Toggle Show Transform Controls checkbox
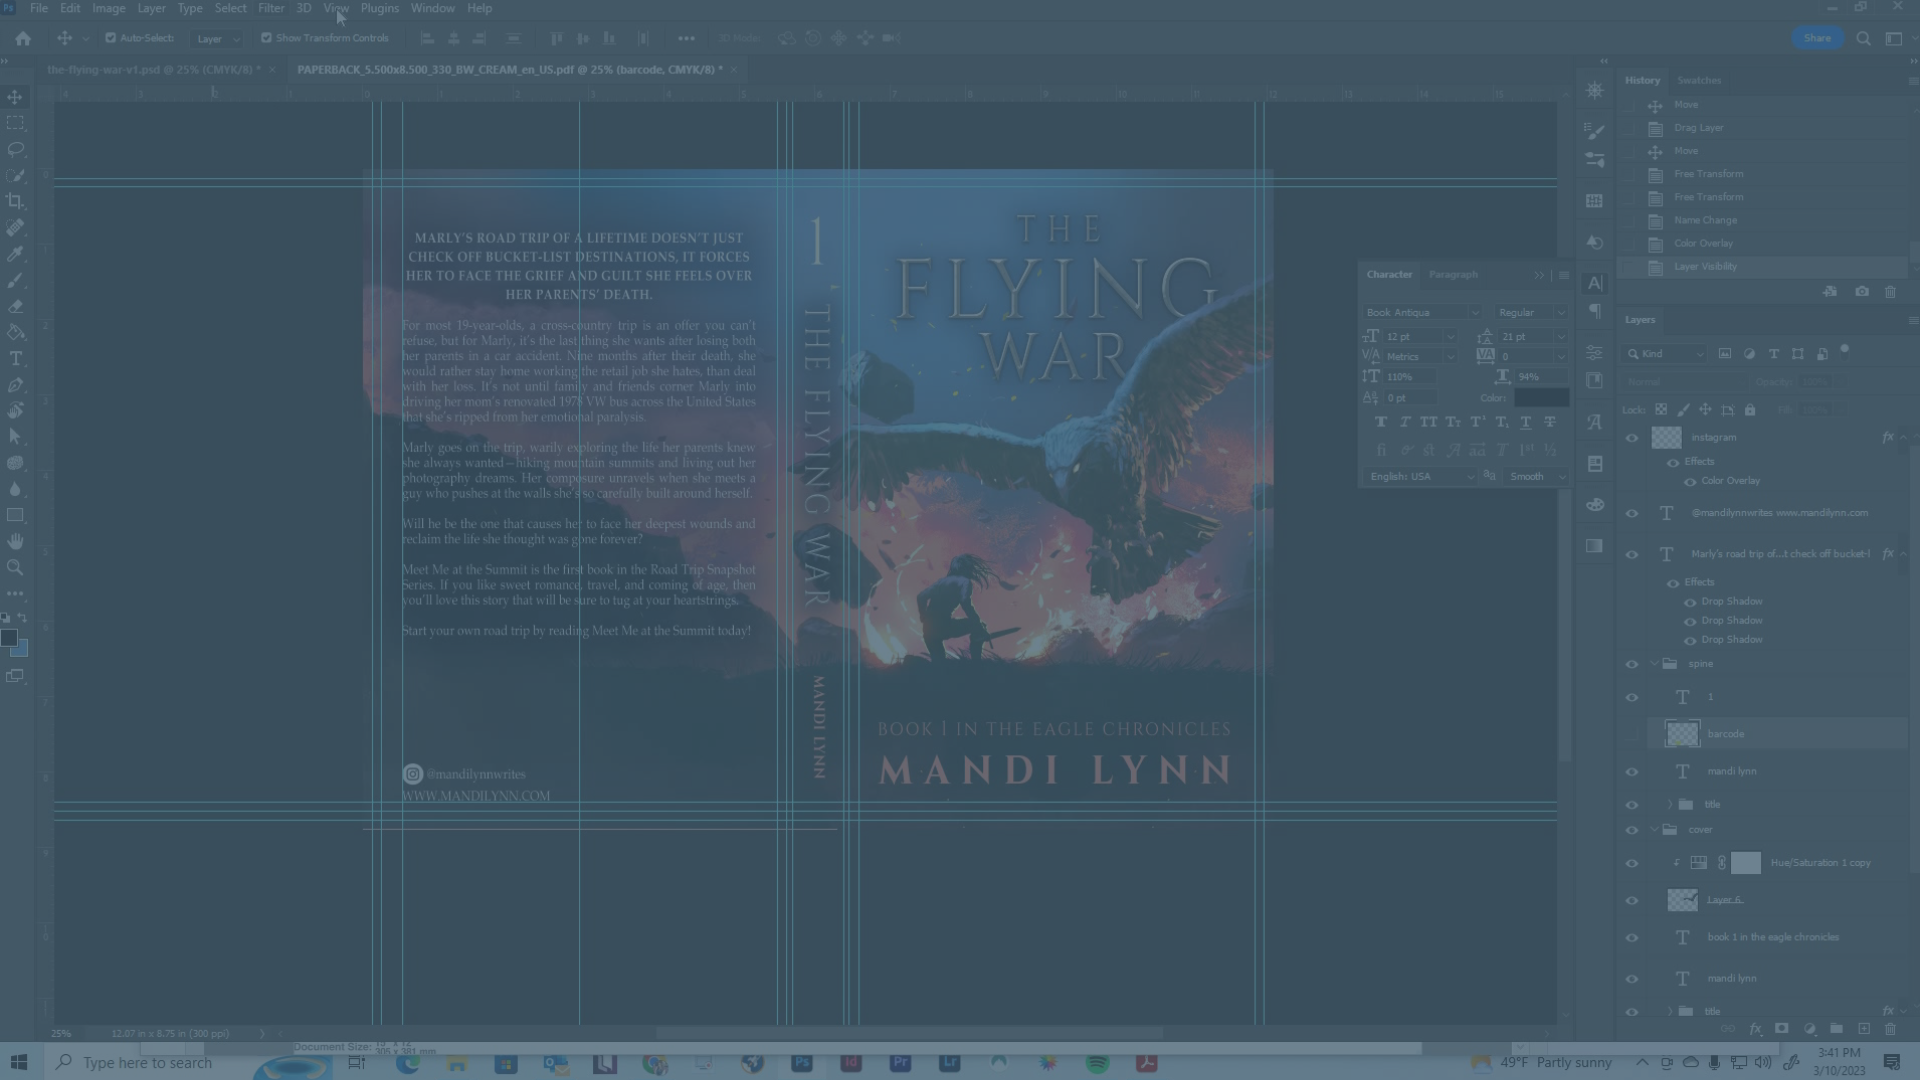Screen dimensions: 1920x1080 click(x=266, y=38)
